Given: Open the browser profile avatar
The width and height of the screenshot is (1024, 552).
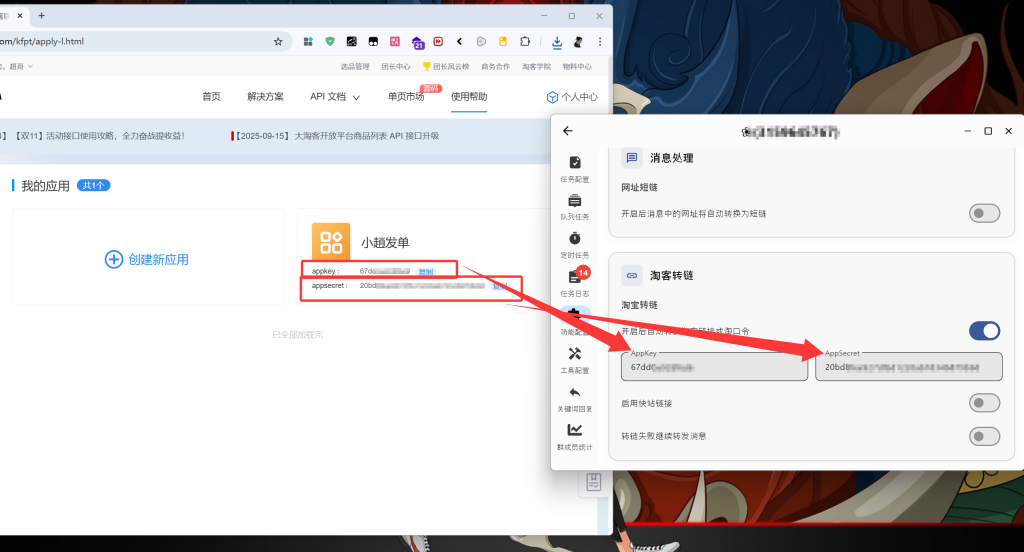Looking at the screenshot, I should tap(578, 42).
